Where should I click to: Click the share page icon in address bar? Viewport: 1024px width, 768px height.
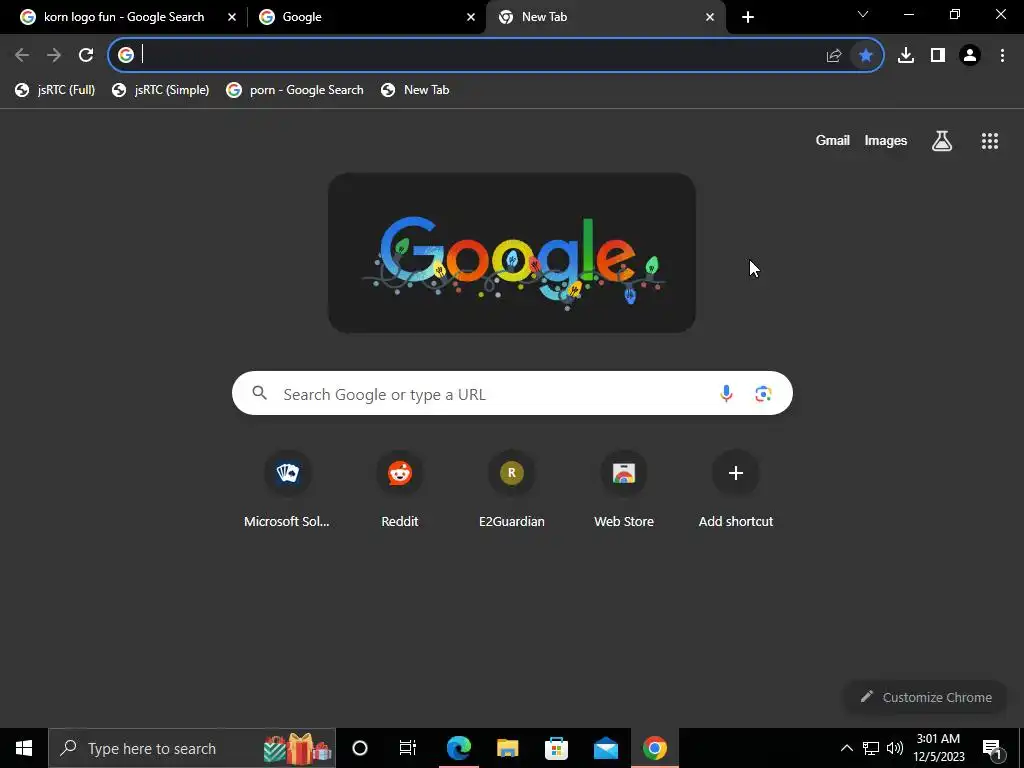(x=833, y=56)
